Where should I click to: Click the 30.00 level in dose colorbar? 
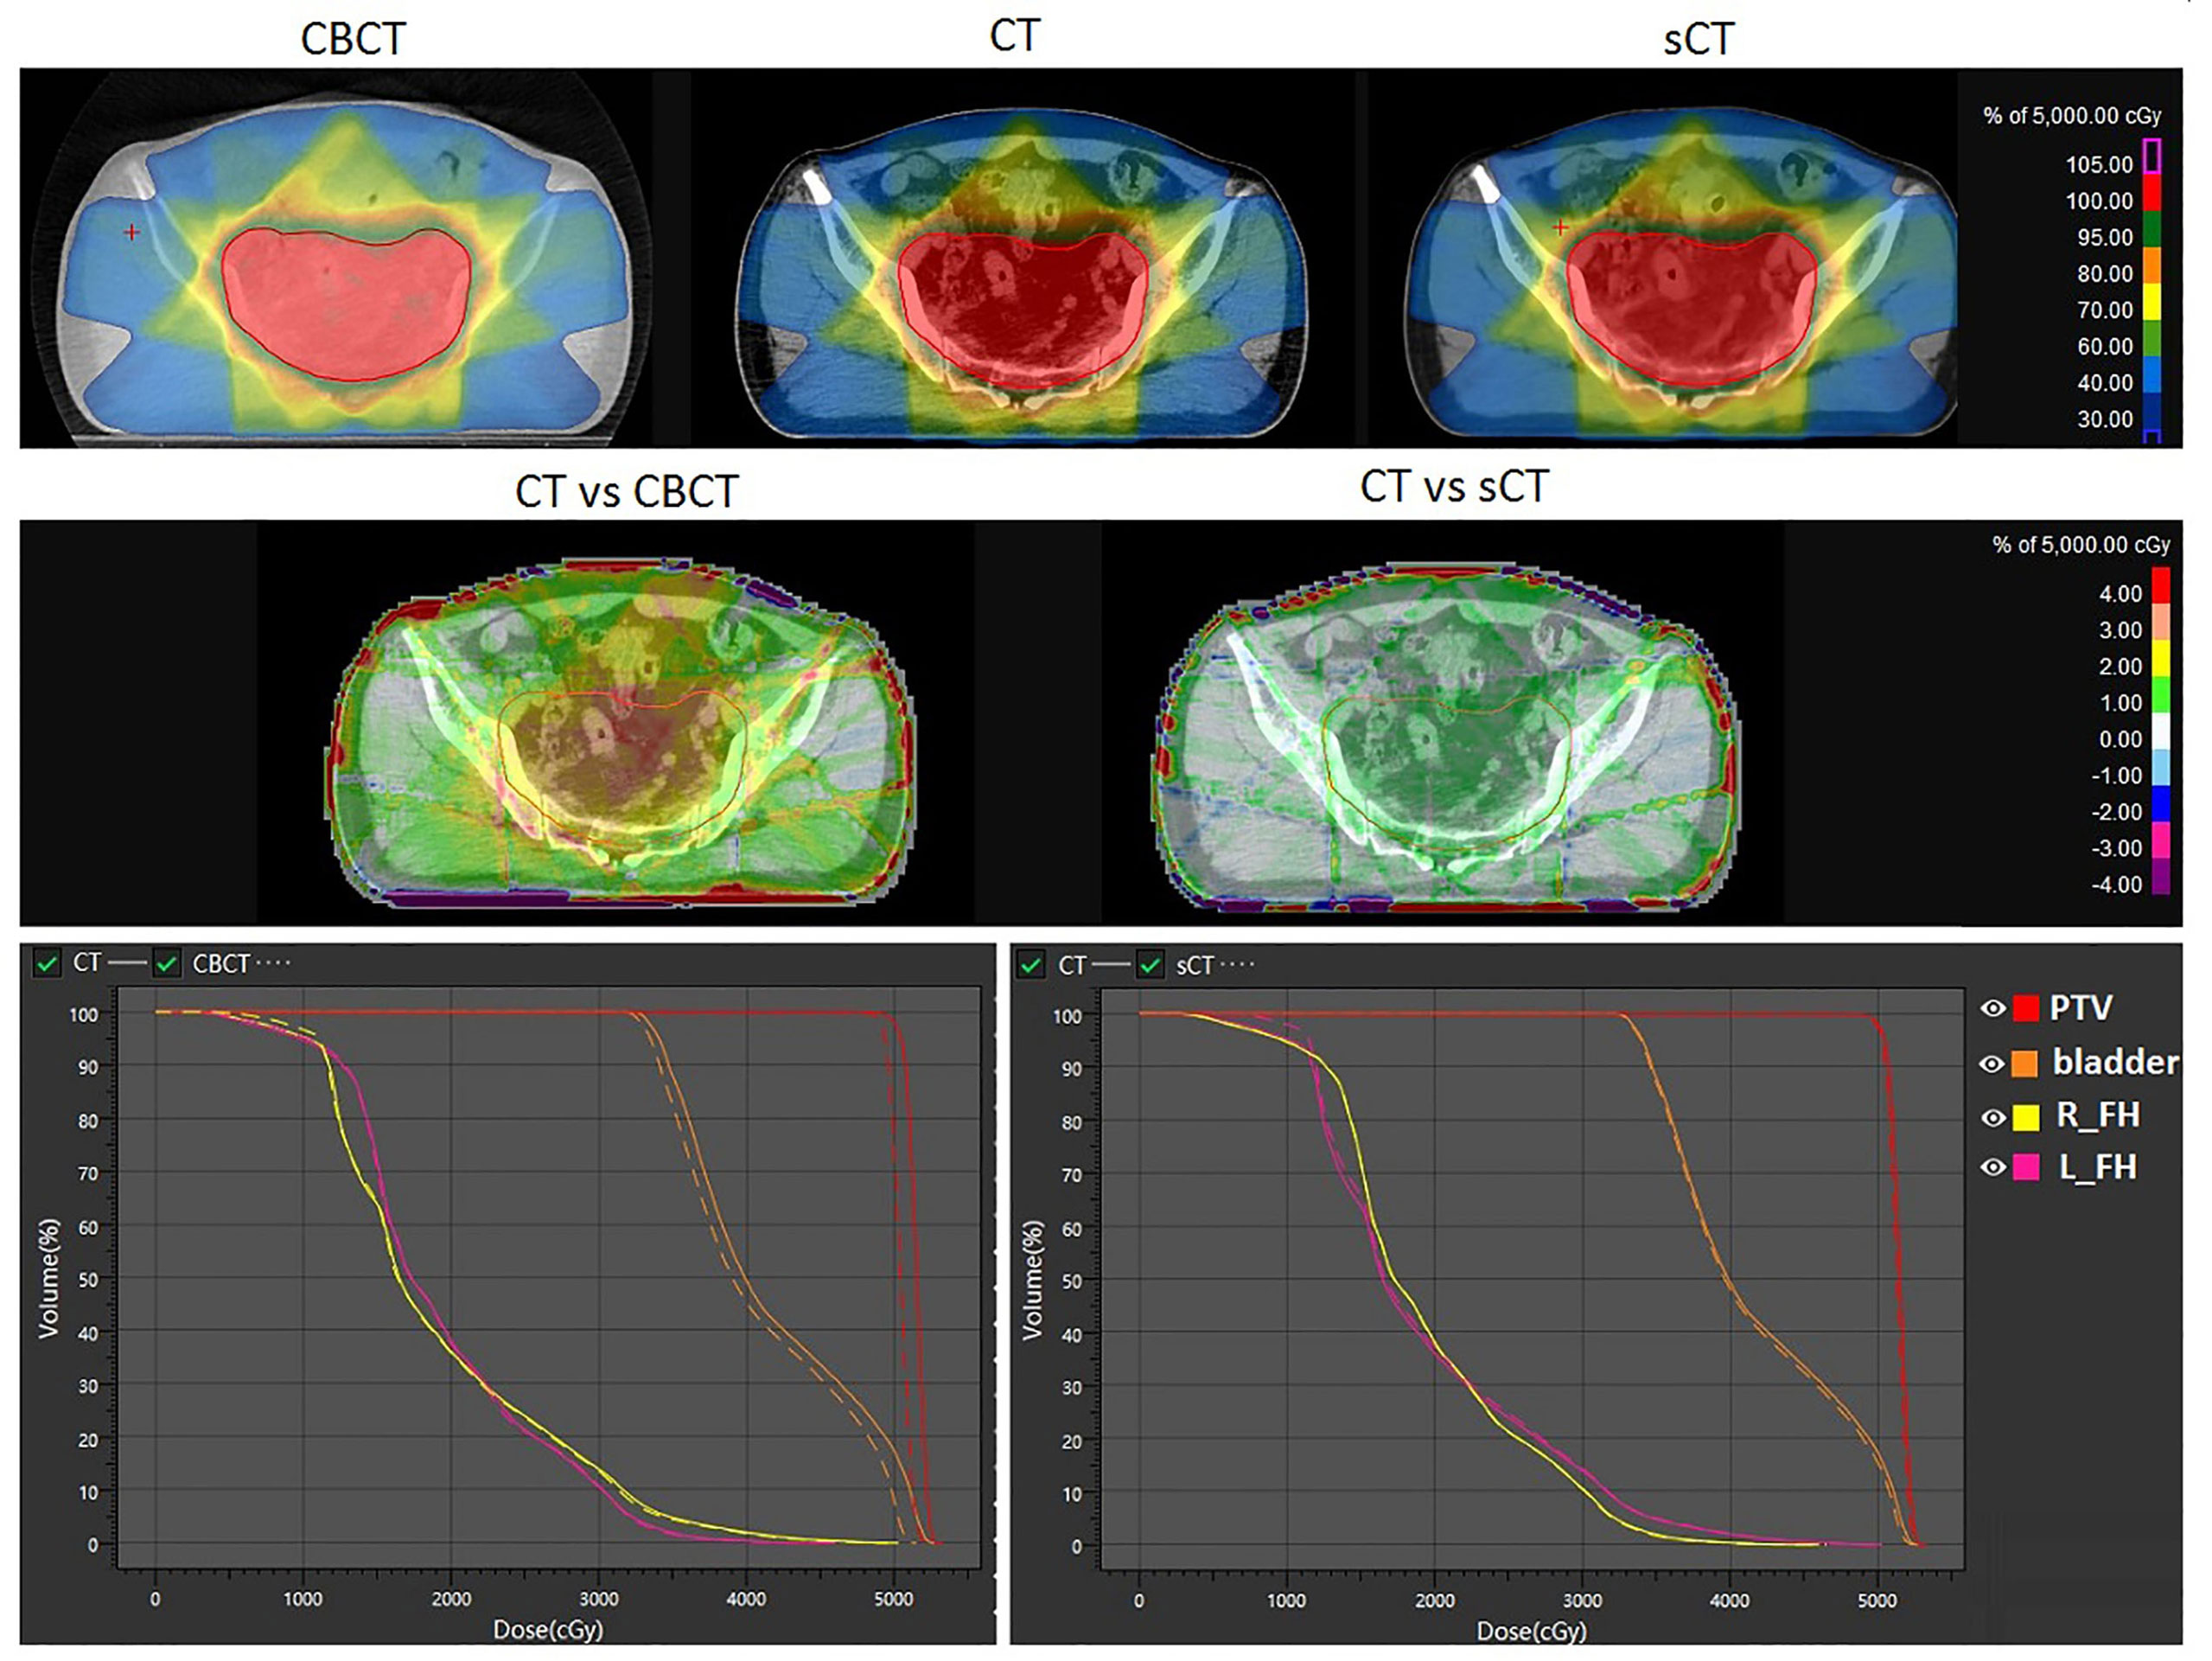pos(2104,419)
